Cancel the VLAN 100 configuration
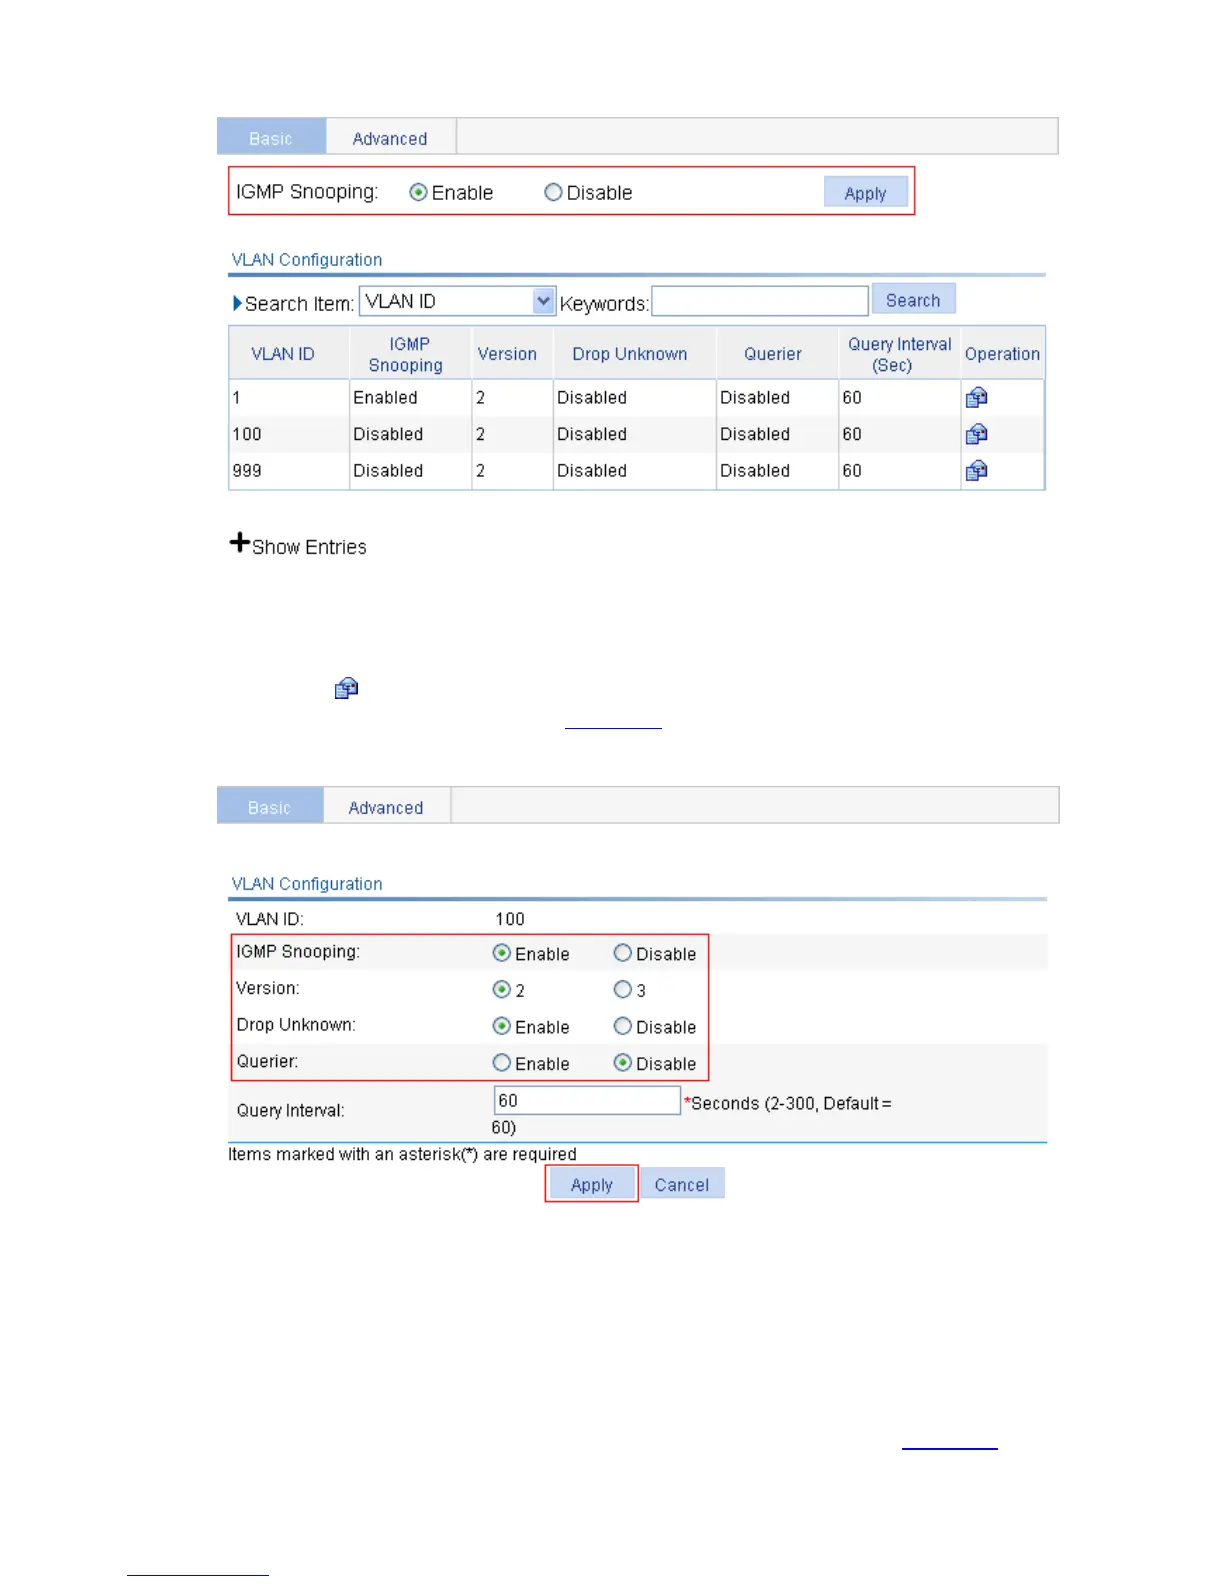This screenshot has width=1224, height=1584. 682,1184
